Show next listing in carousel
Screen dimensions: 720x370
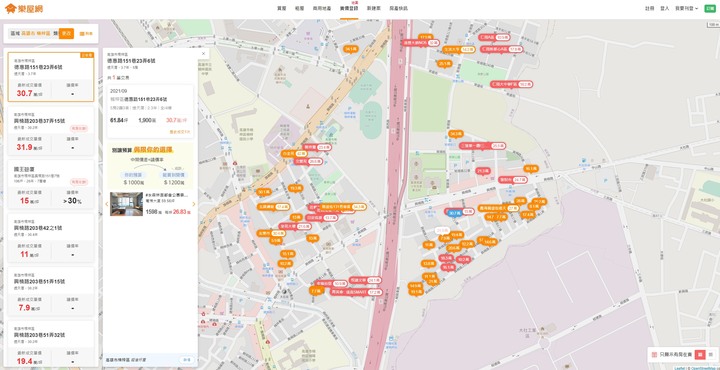194,204
